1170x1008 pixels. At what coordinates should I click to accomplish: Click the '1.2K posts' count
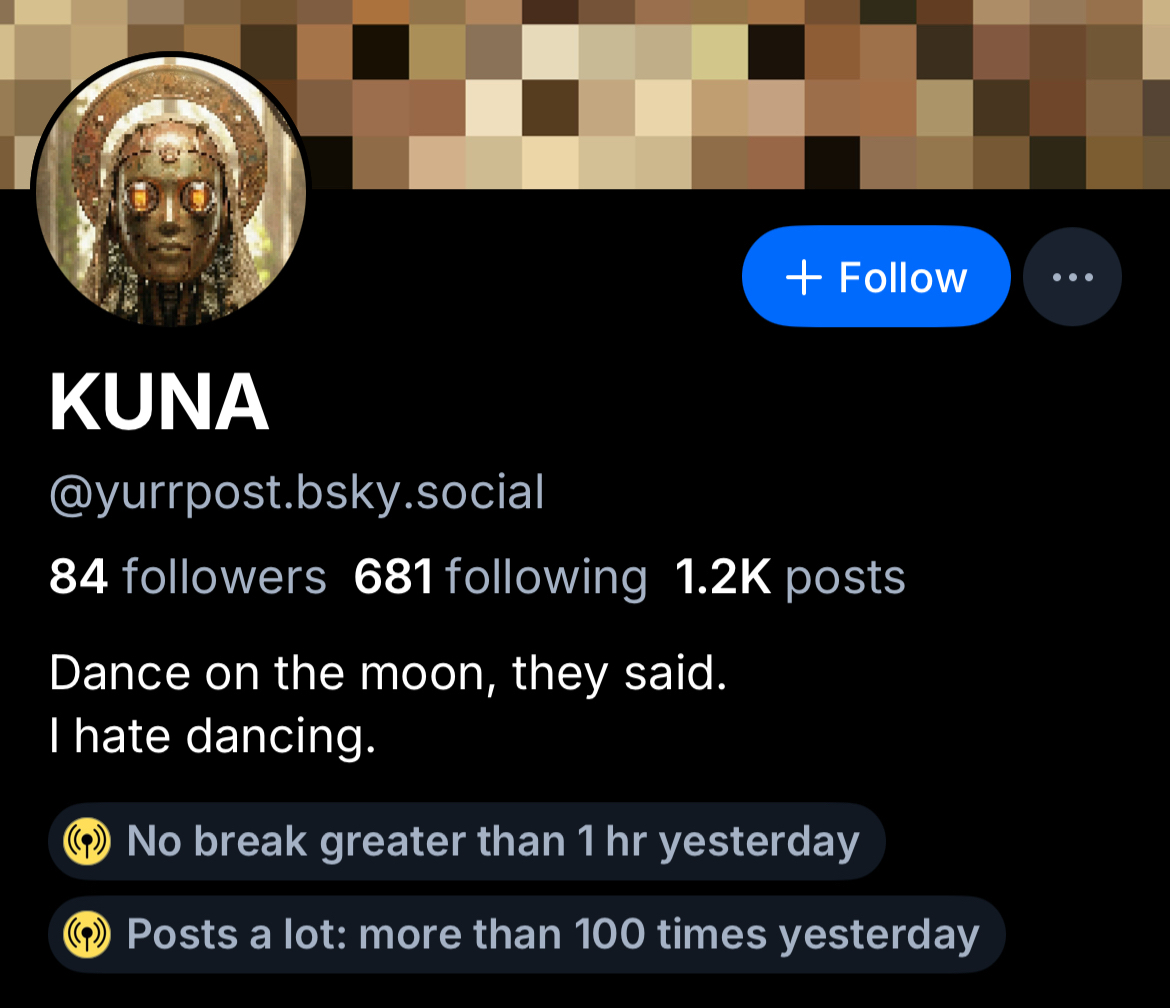(790, 577)
